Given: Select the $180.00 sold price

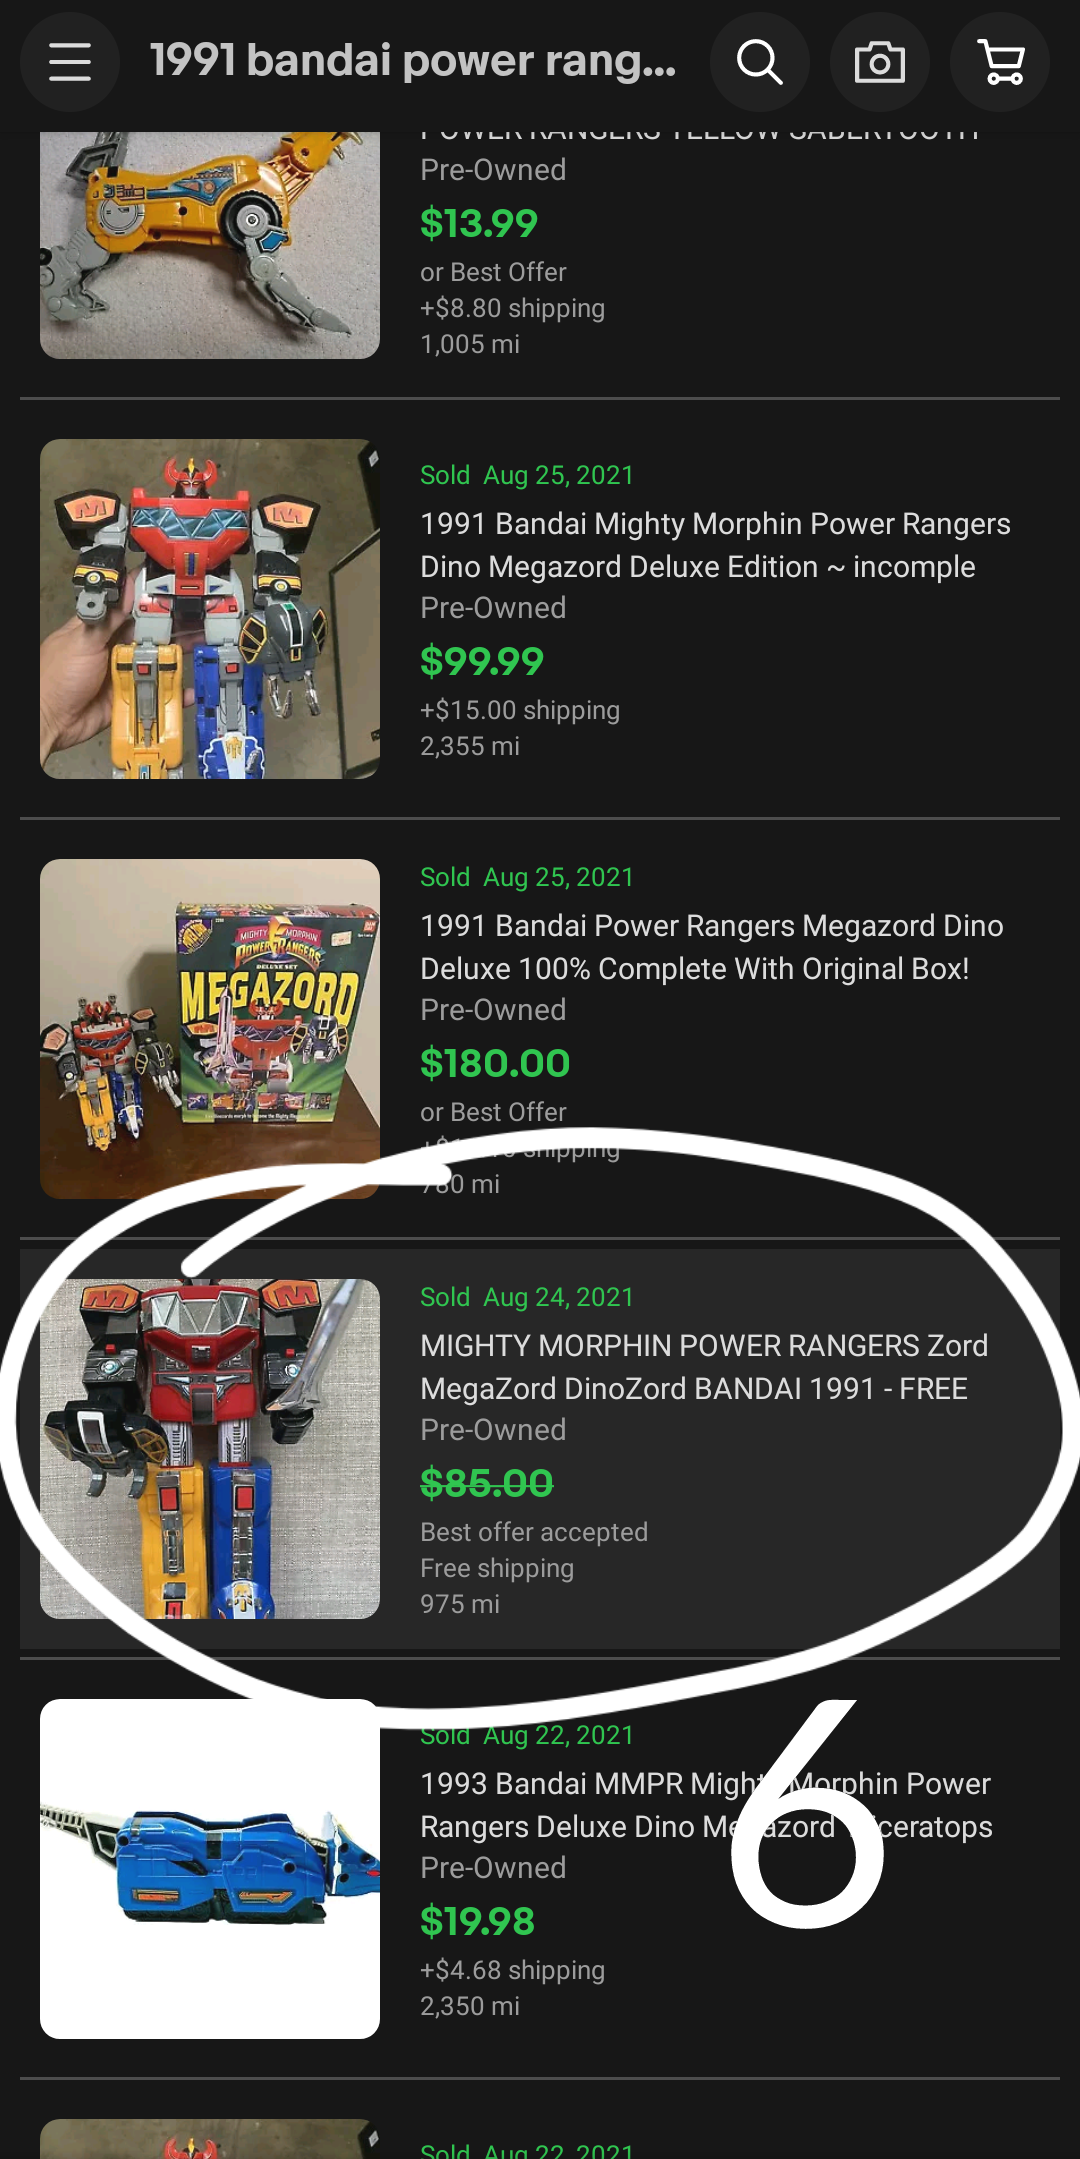Looking at the screenshot, I should (x=495, y=1063).
